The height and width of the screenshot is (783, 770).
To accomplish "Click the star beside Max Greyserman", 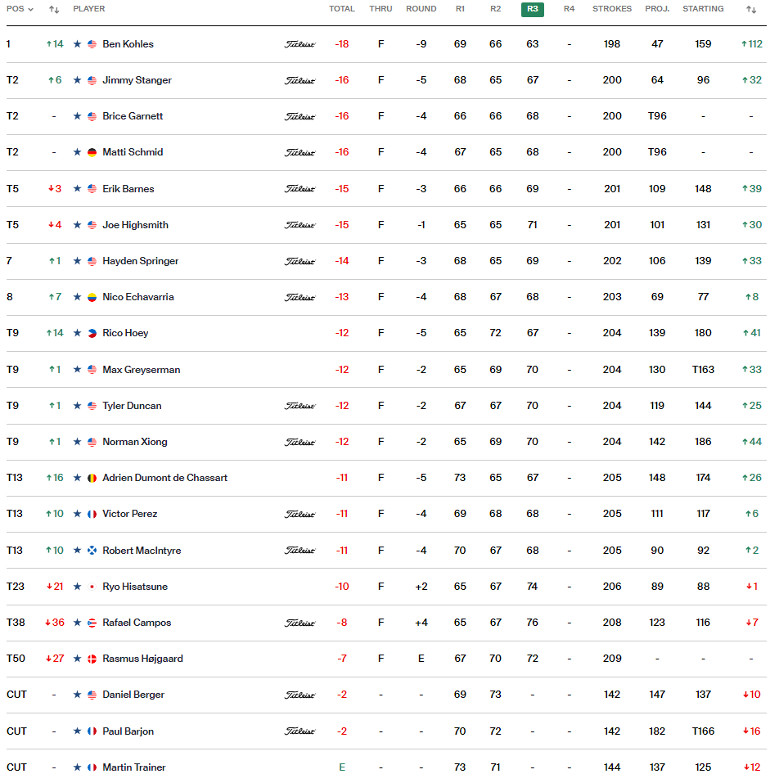I will [77, 369].
